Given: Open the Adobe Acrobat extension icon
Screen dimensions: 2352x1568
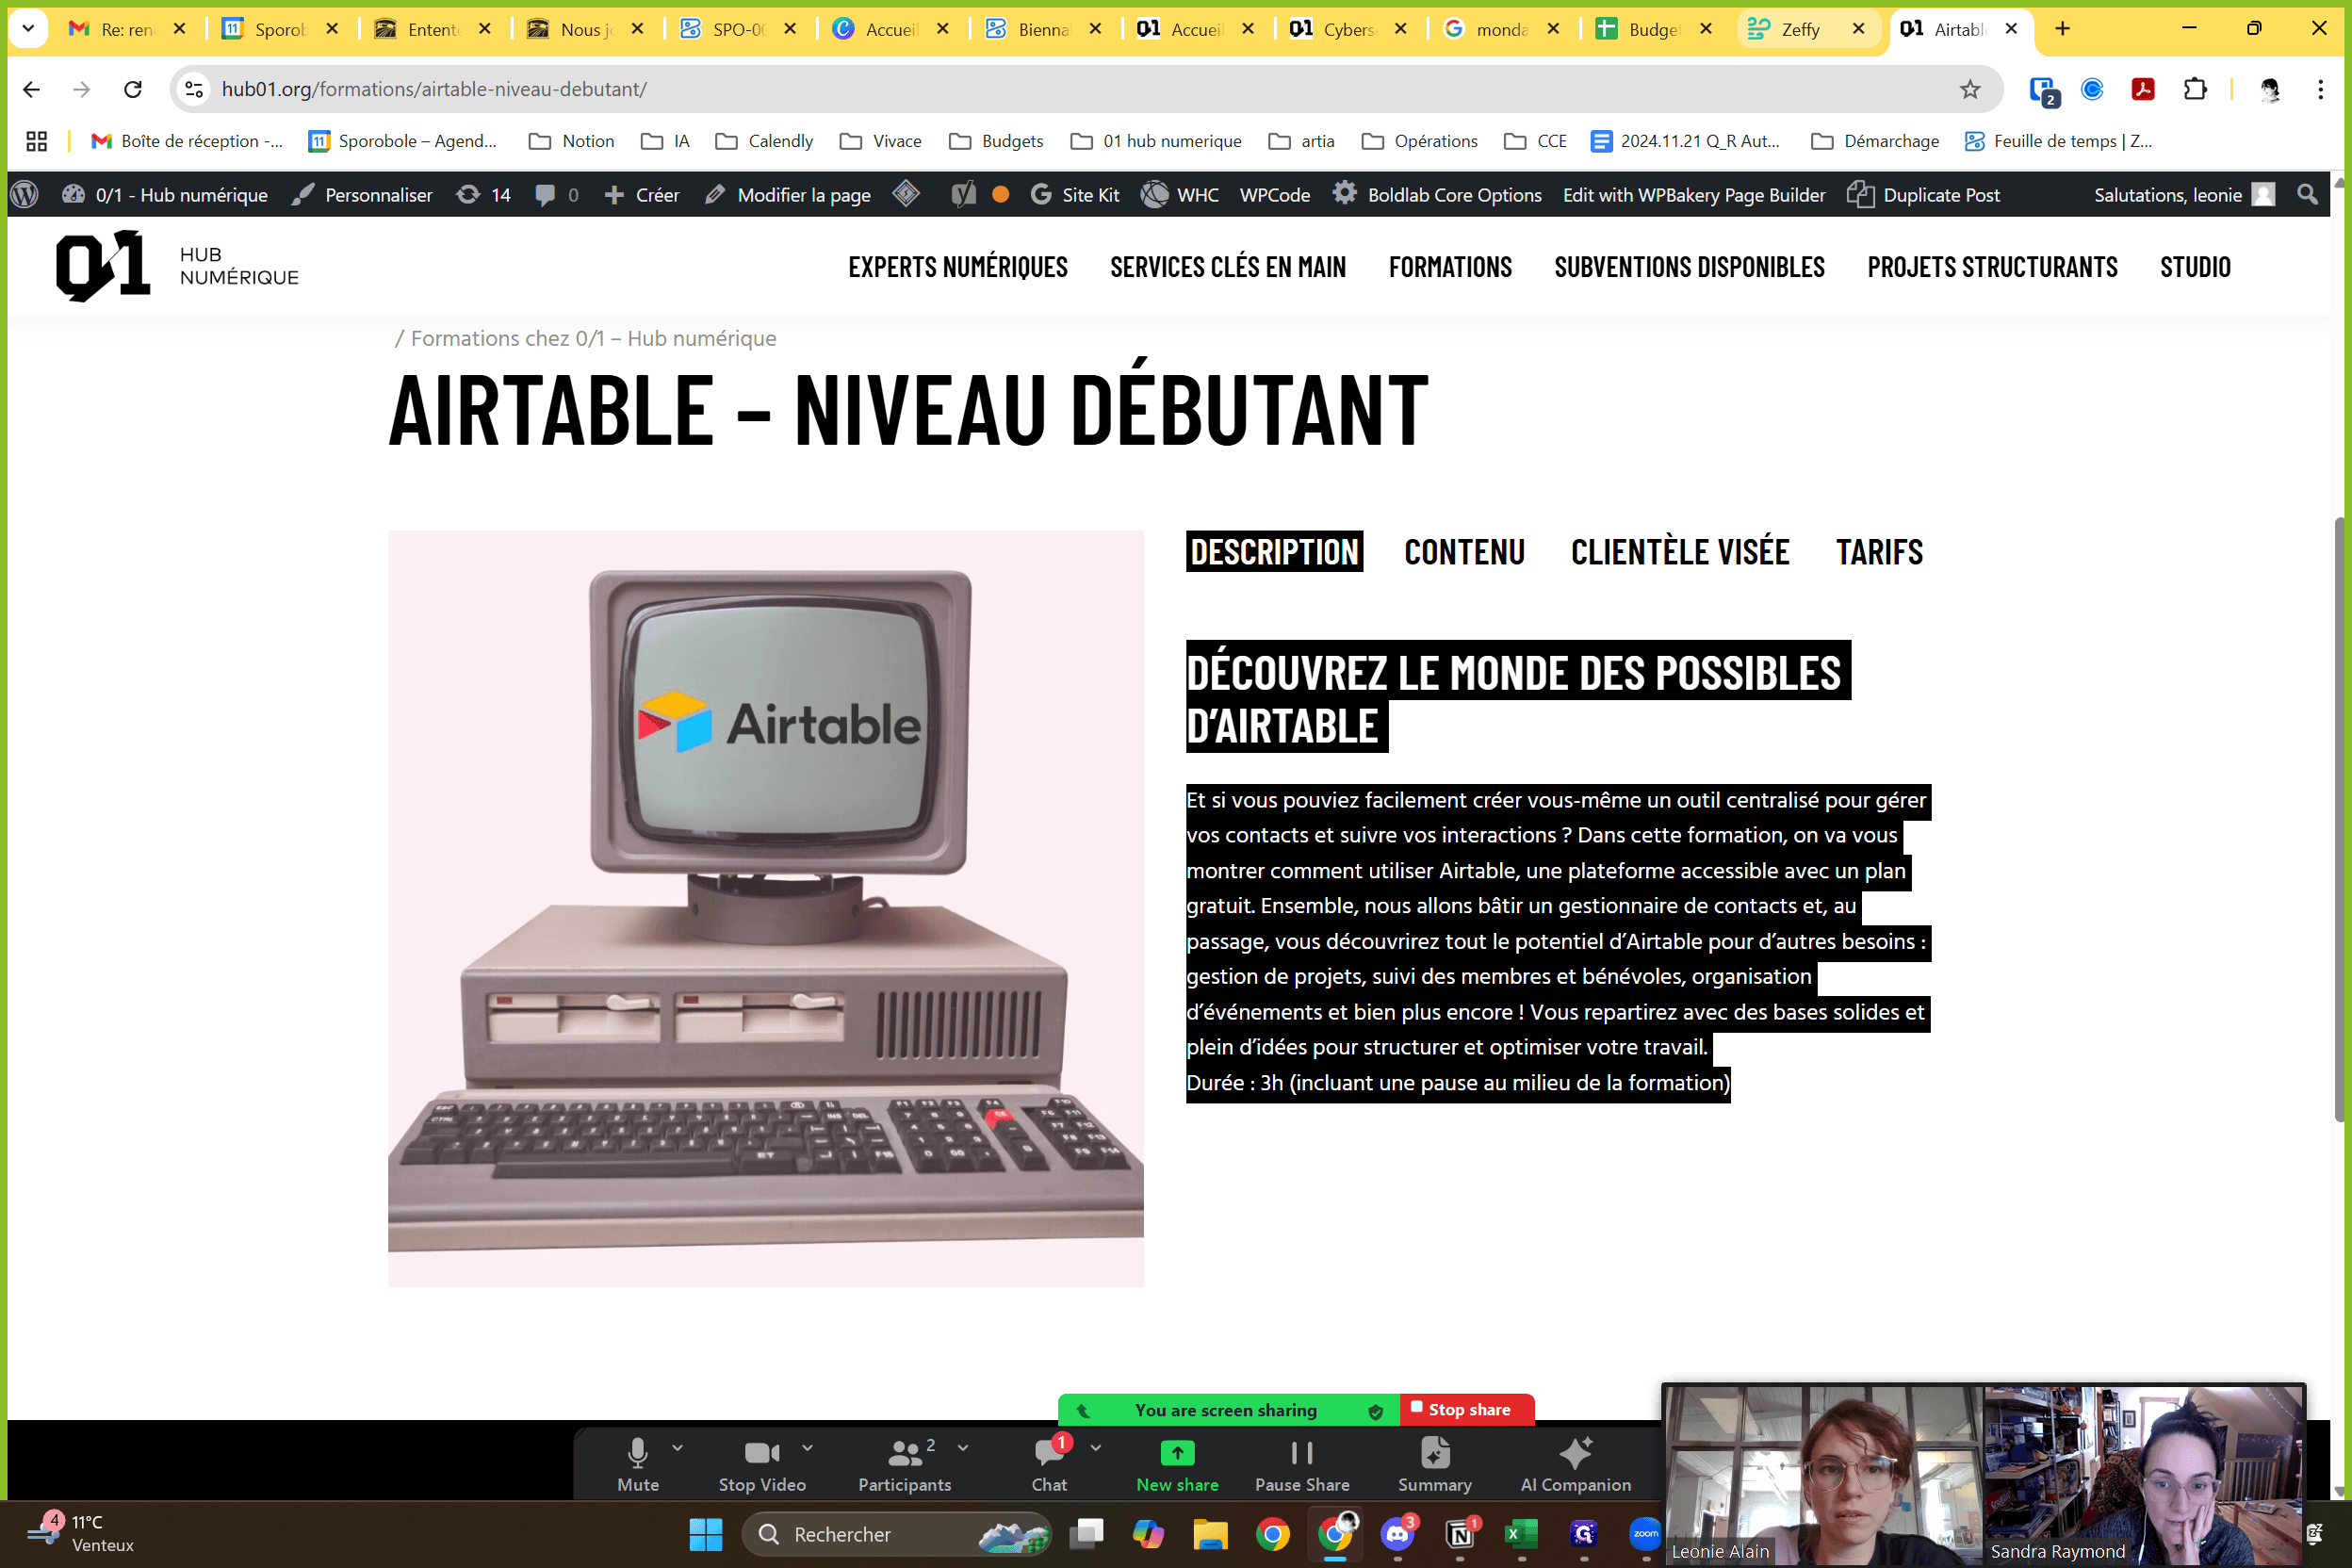Looking at the screenshot, I should (2143, 89).
